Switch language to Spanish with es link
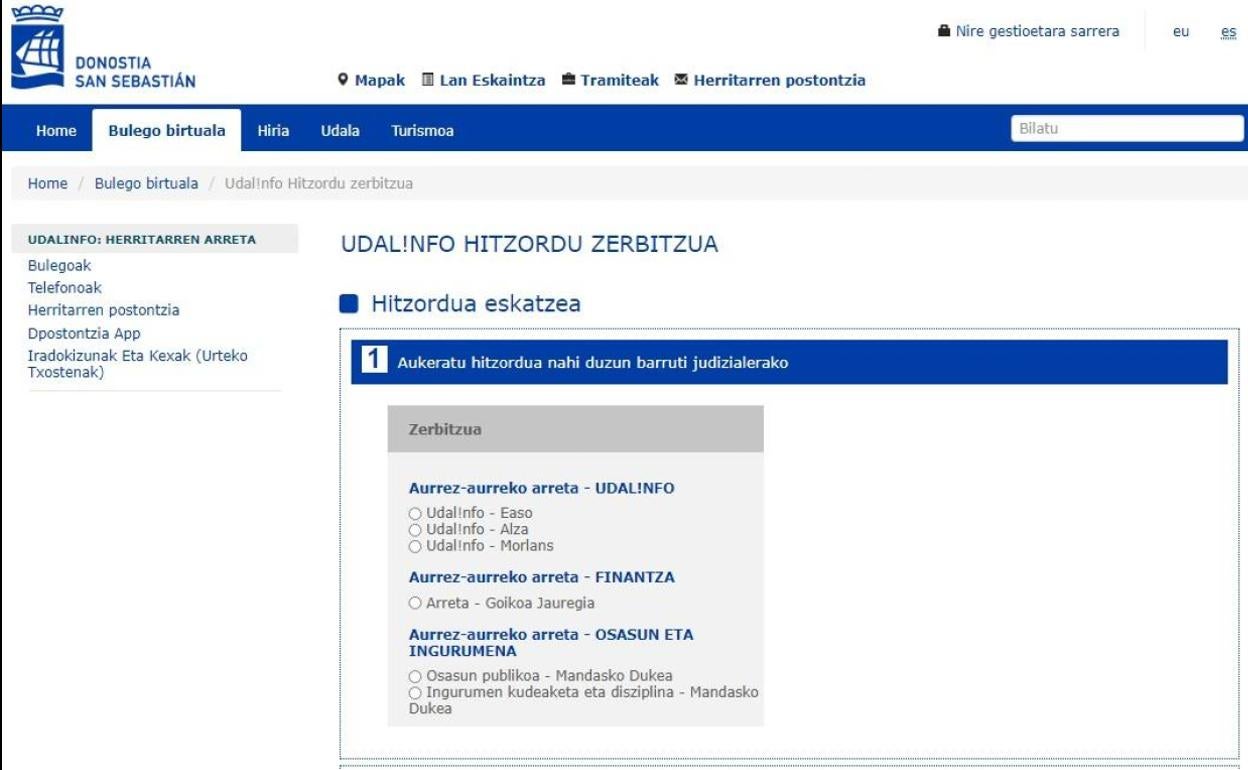Viewport: 1248px width, 770px height. (x=1228, y=32)
